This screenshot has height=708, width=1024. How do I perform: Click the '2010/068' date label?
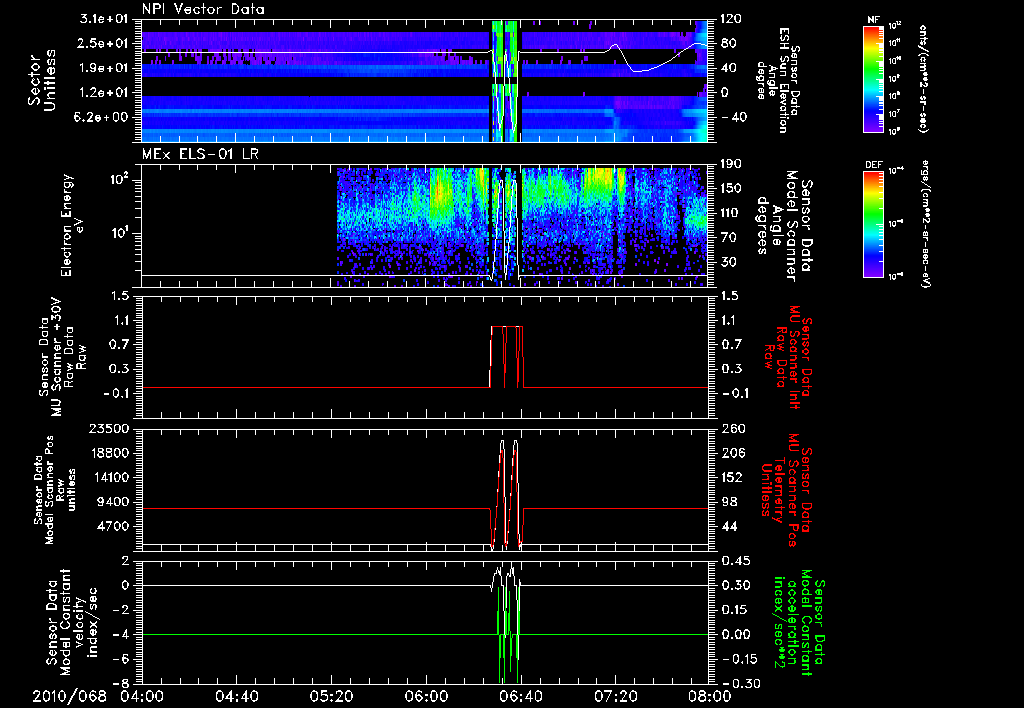69,696
